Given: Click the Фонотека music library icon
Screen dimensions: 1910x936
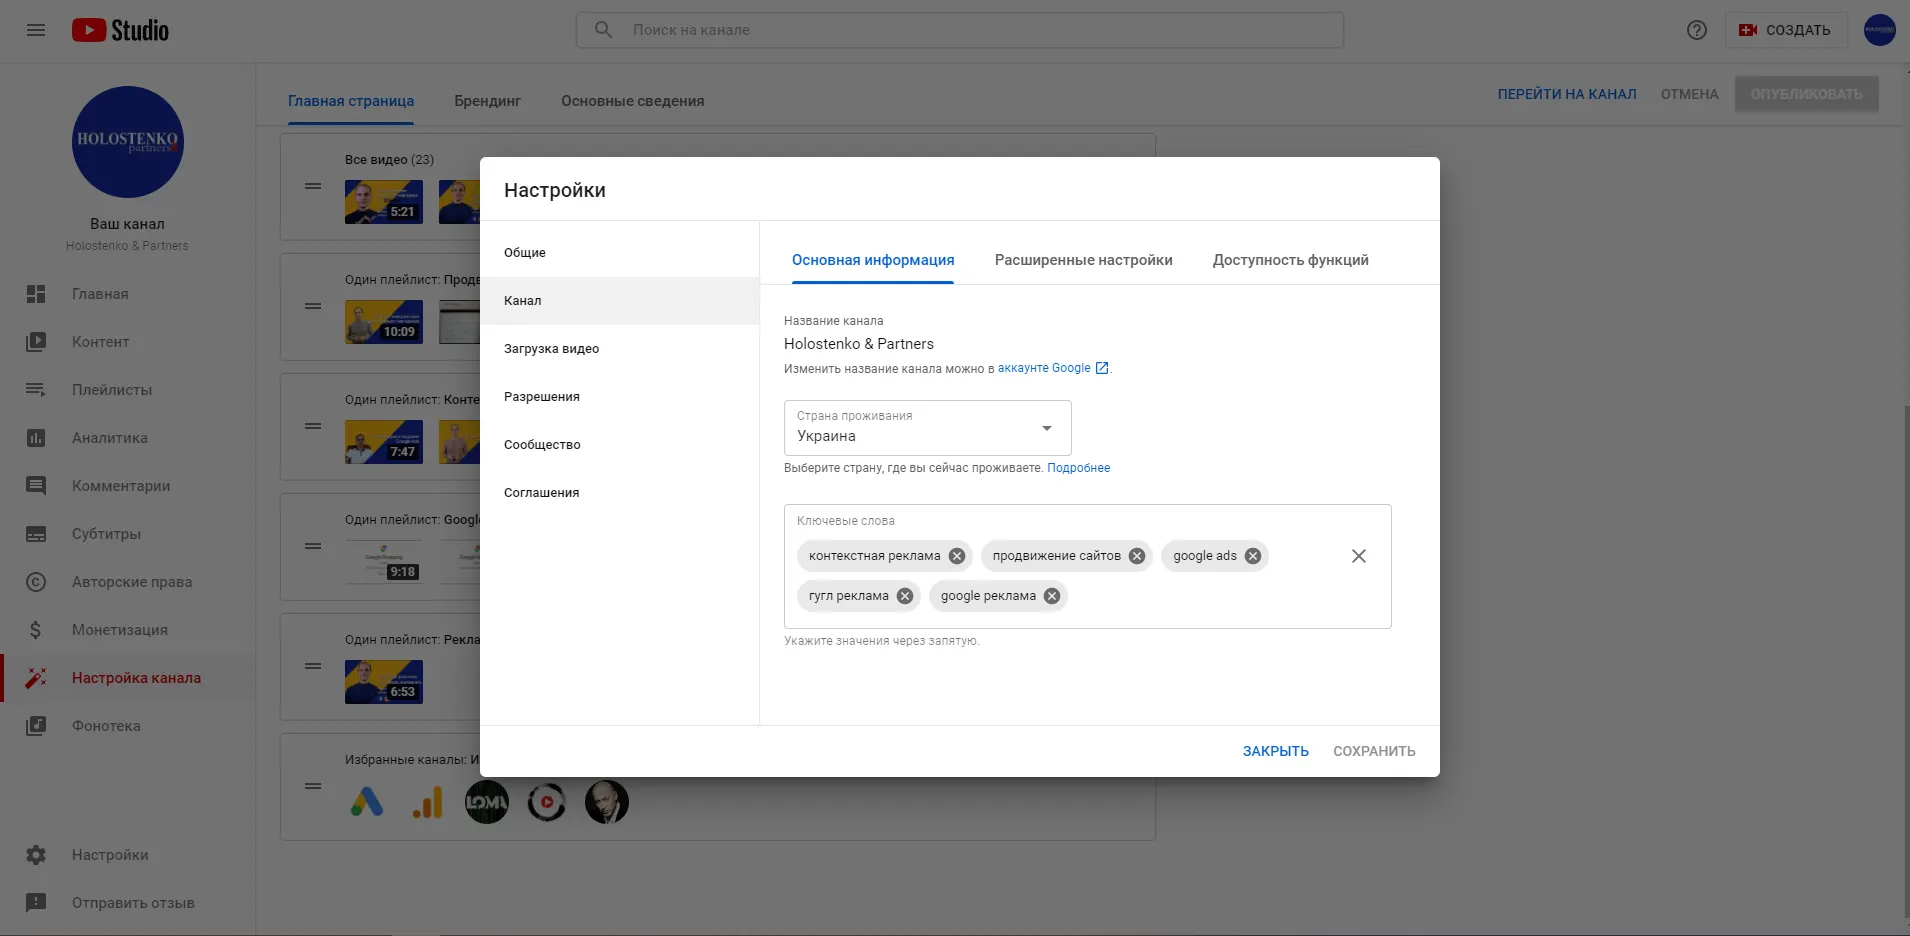Looking at the screenshot, I should point(36,726).
